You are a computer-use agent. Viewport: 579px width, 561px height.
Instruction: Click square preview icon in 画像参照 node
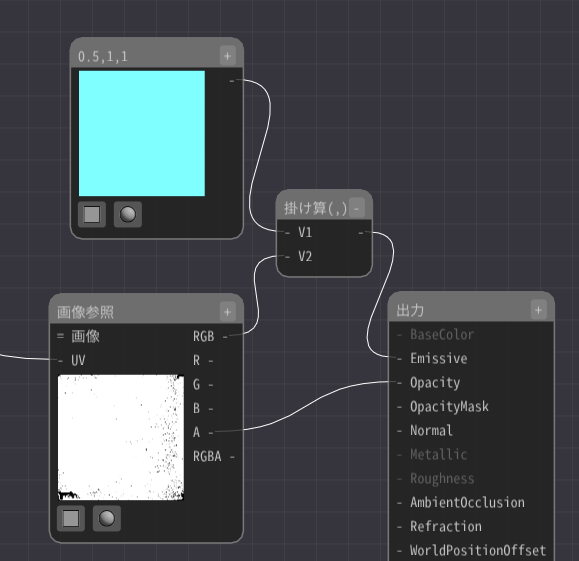pos(71,518)
